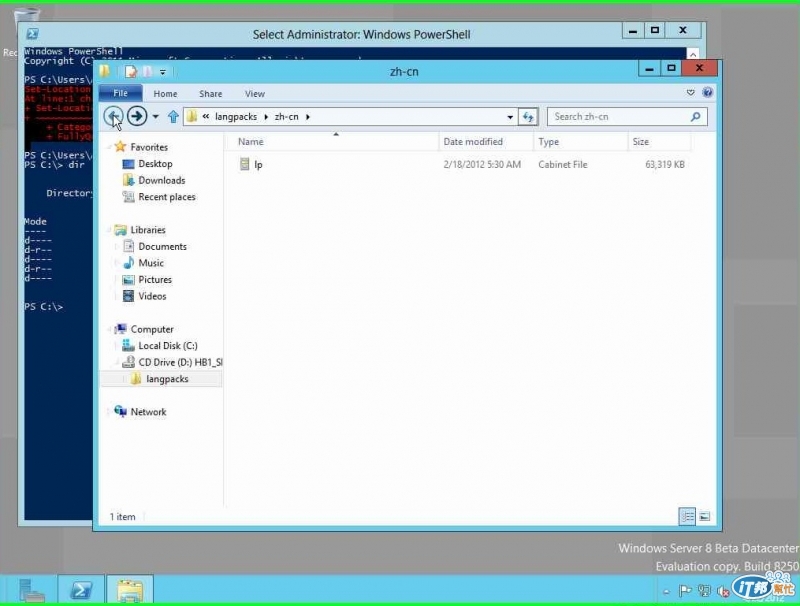The image size is (800, 606).
Task: Click PowerShell icon in PowerShell title bar
Action: [x=33, y=34]
